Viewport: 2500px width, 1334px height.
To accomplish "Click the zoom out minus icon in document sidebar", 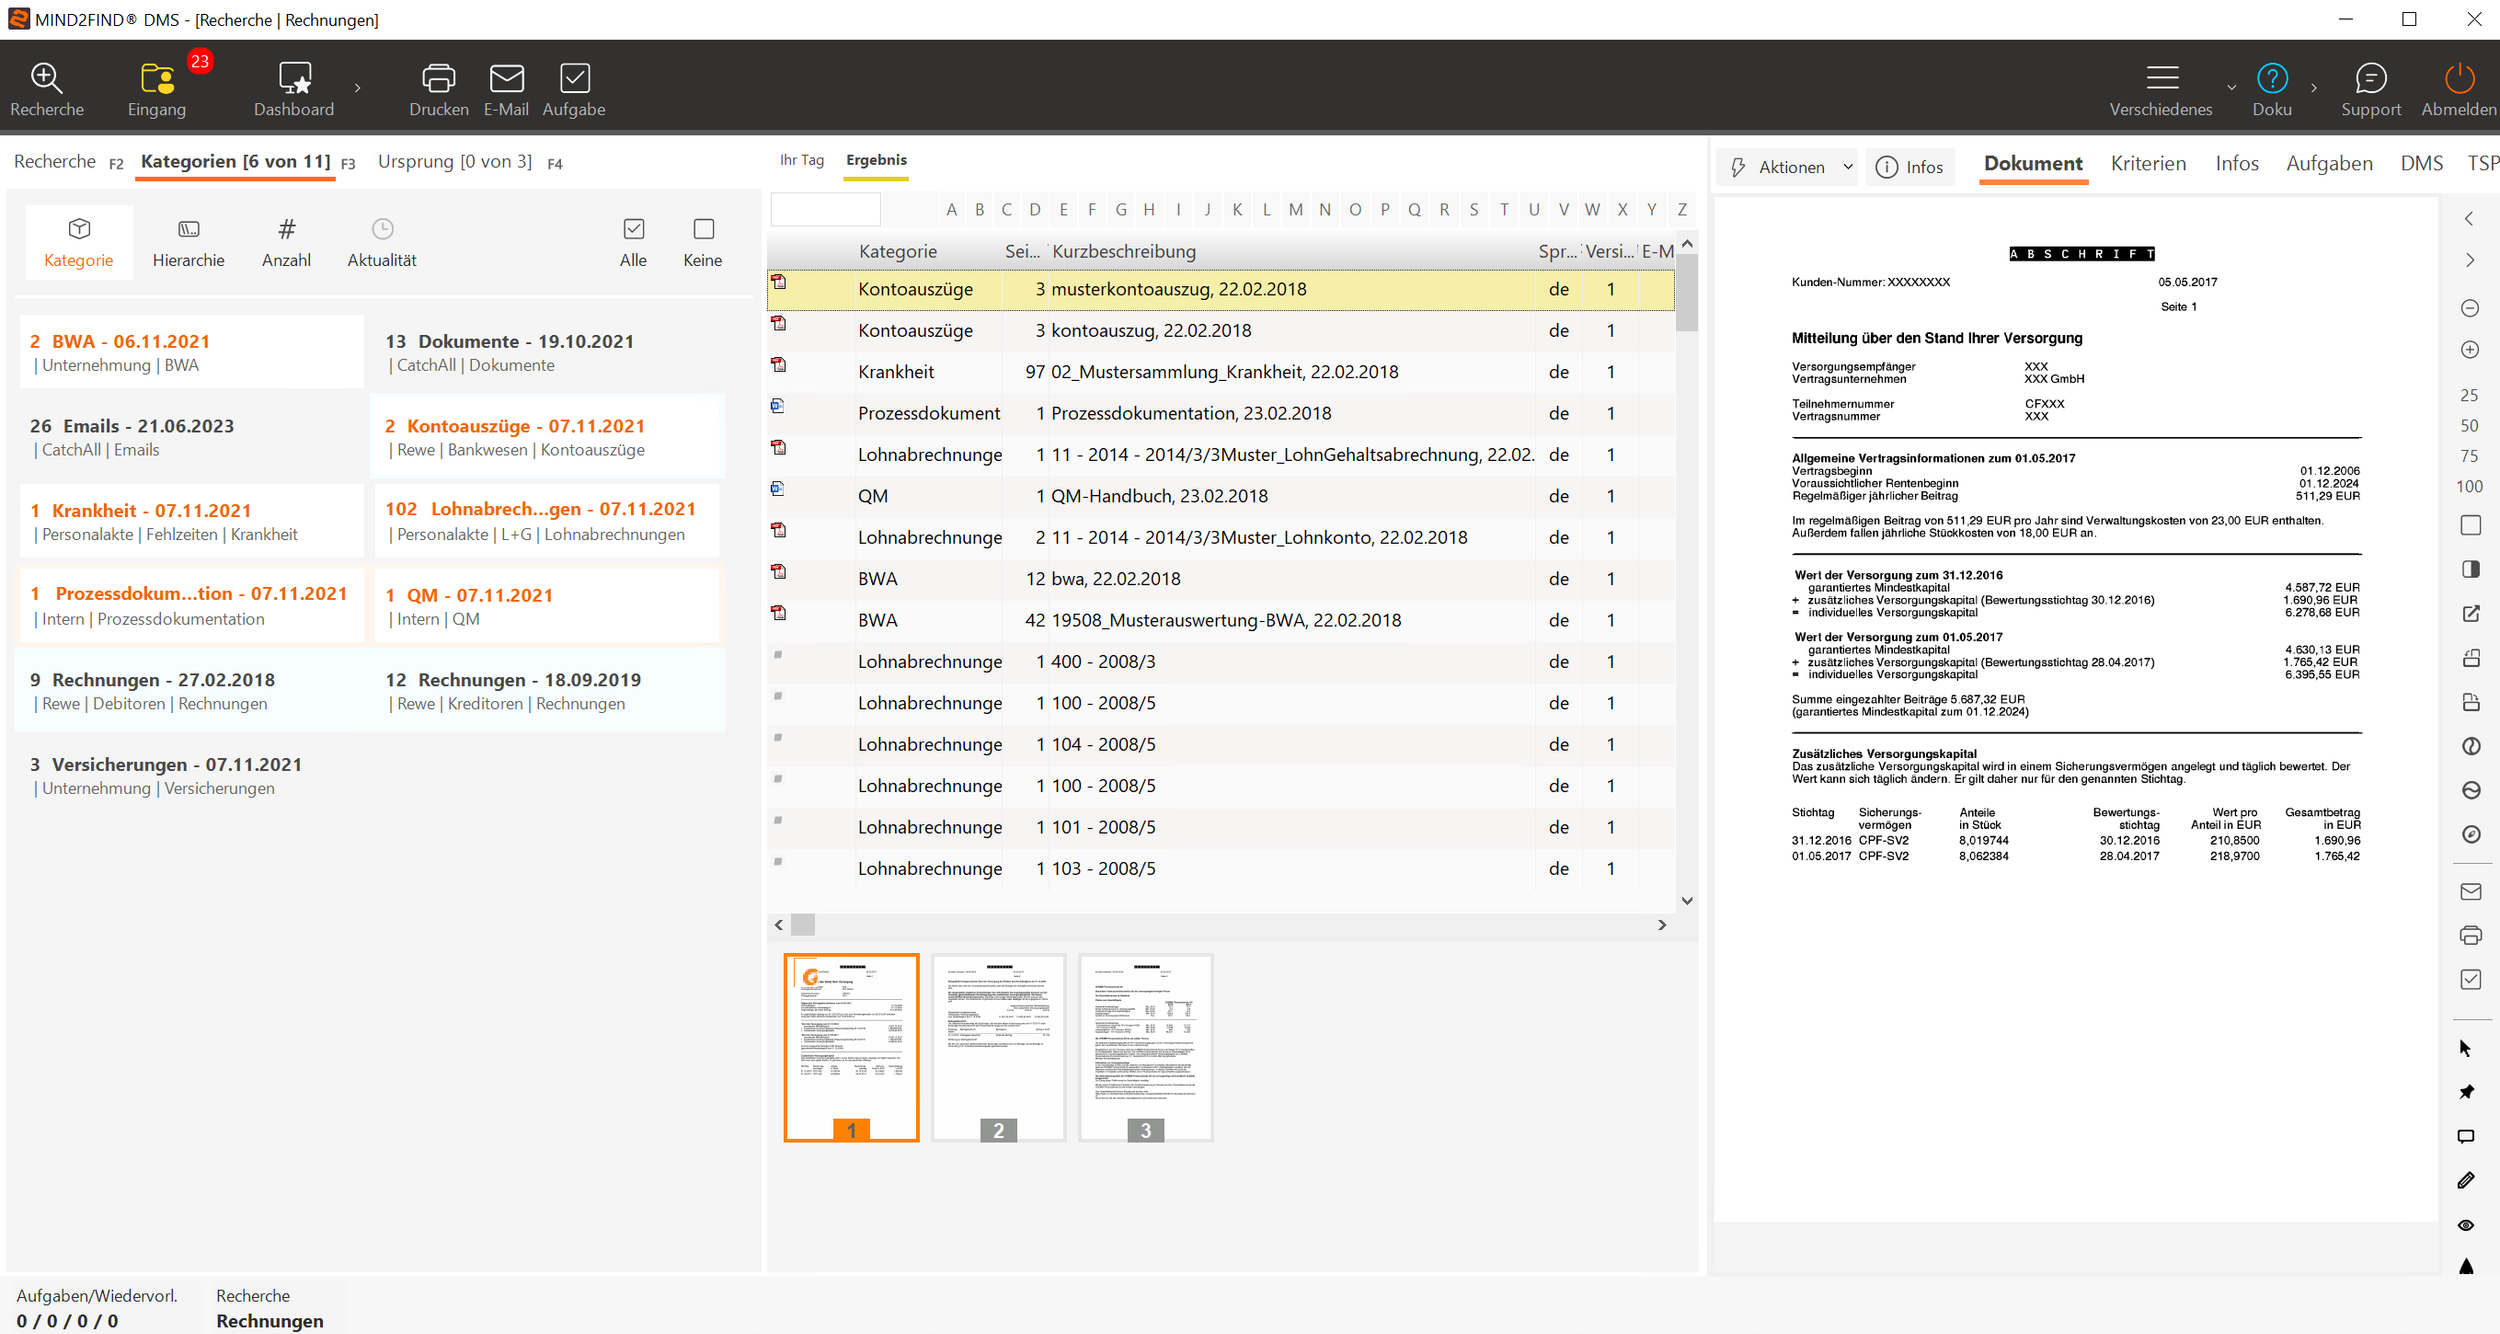I will tap(2470, 308).
